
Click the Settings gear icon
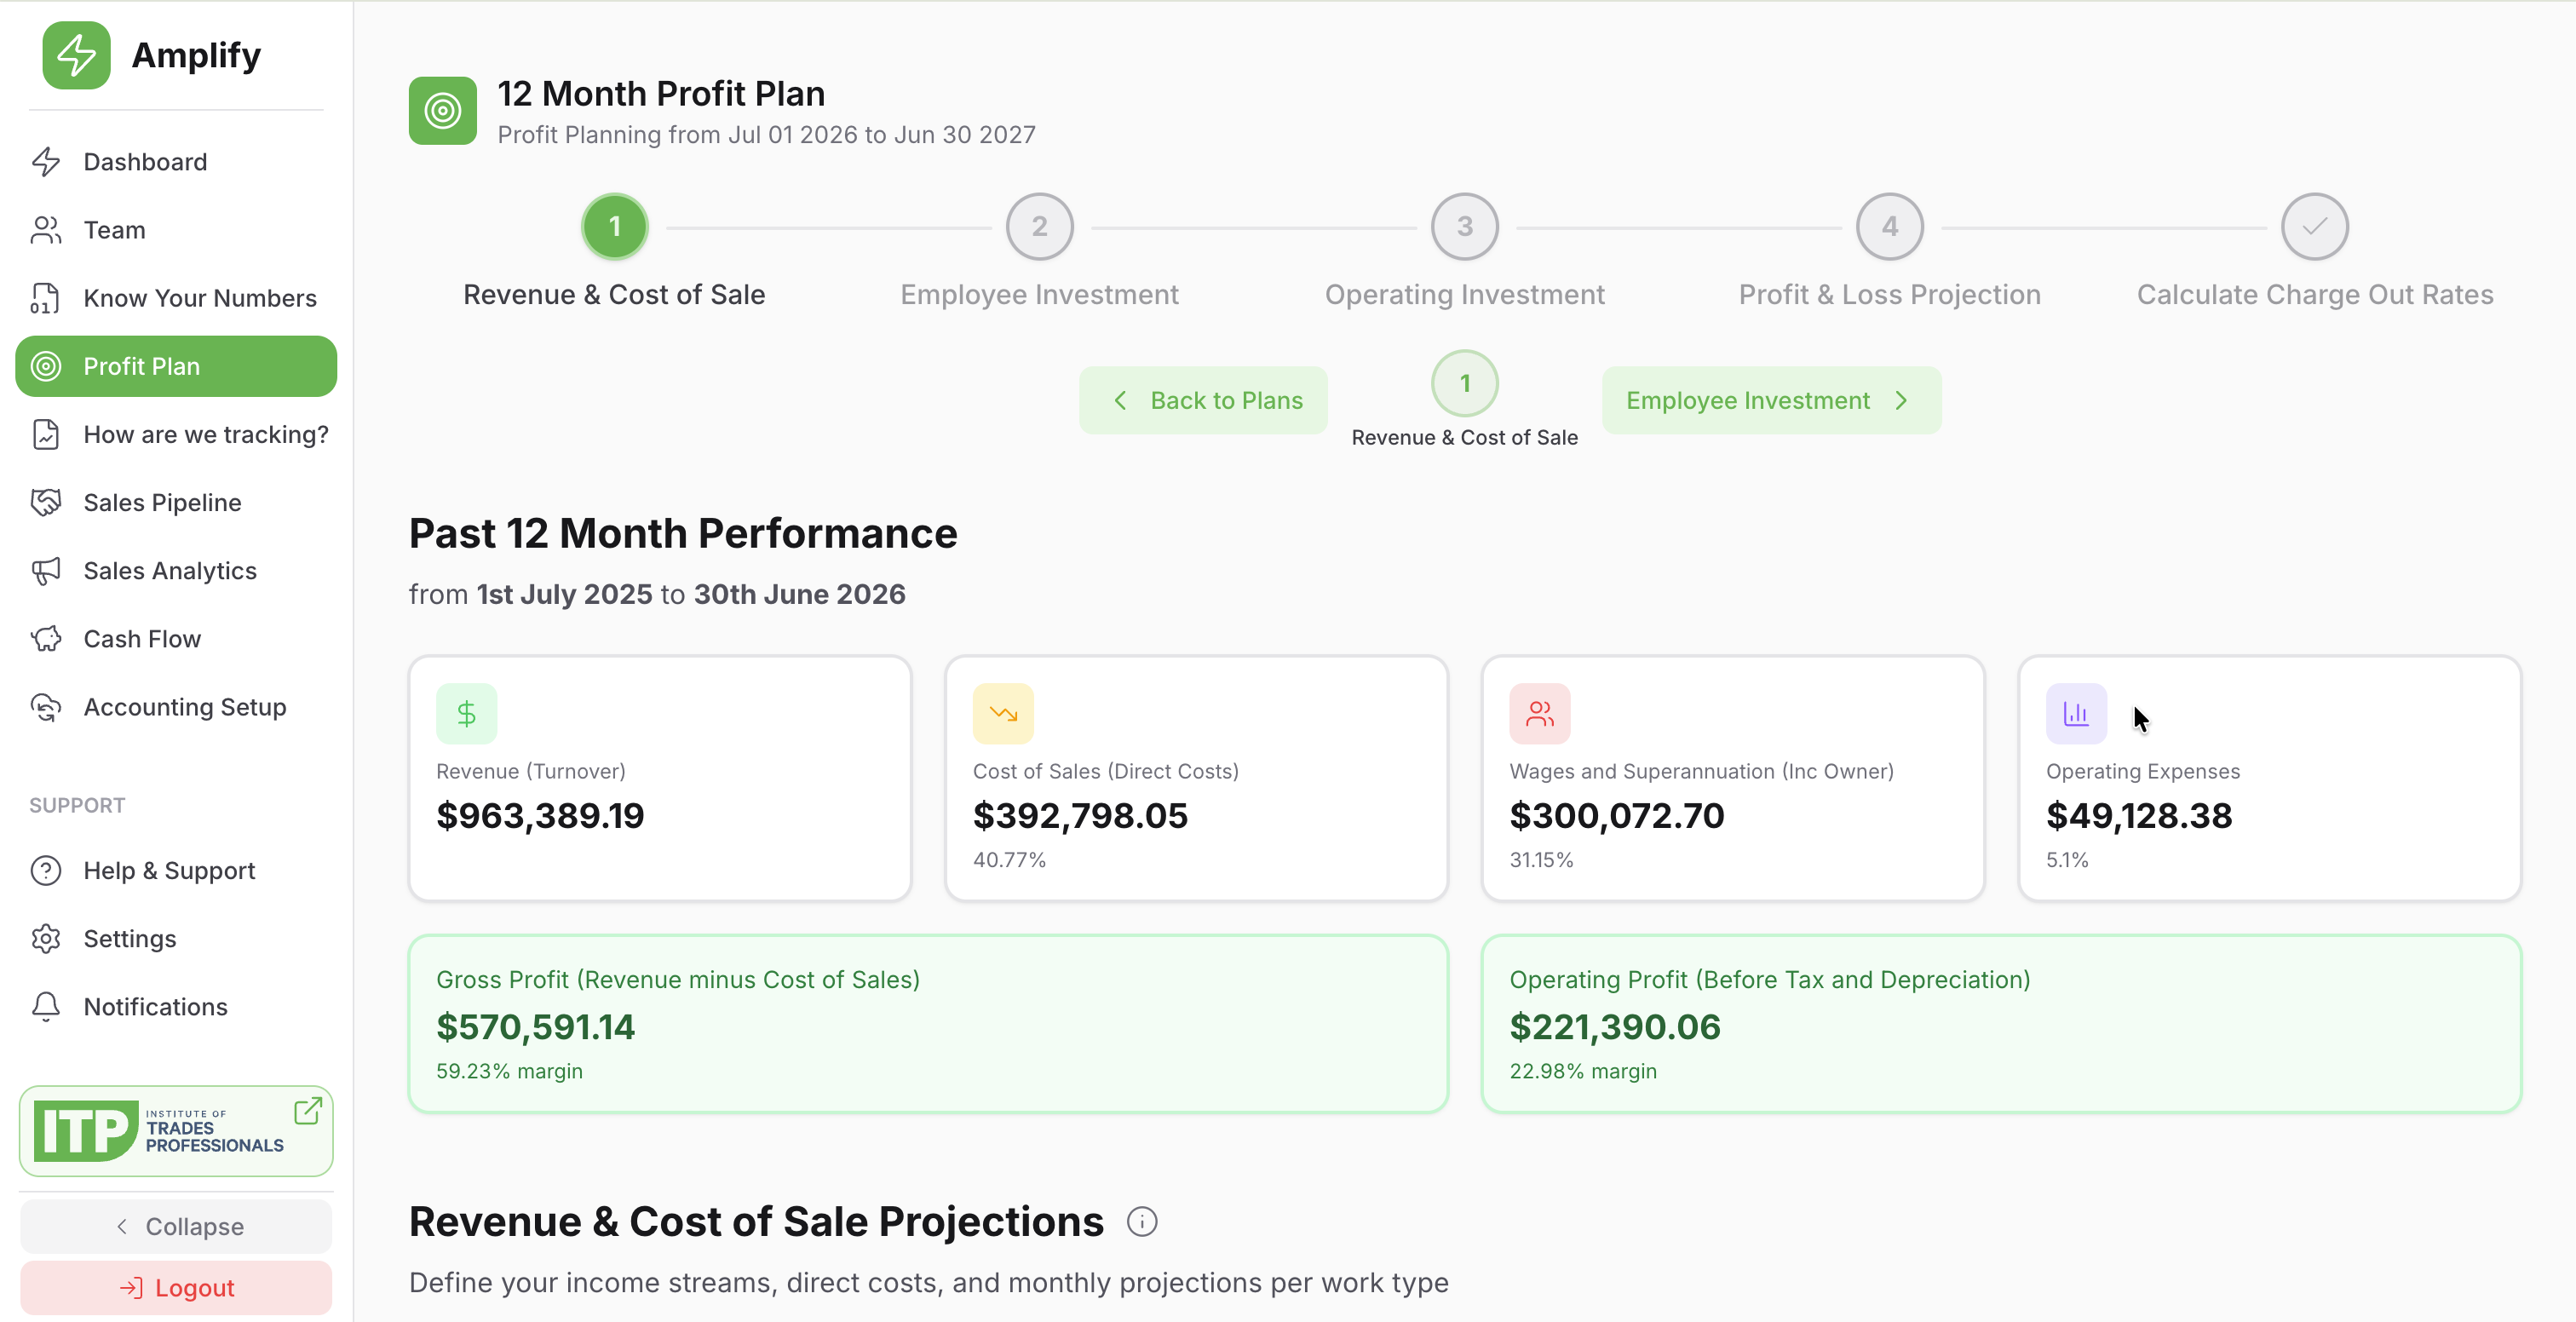tap(46, 939)
